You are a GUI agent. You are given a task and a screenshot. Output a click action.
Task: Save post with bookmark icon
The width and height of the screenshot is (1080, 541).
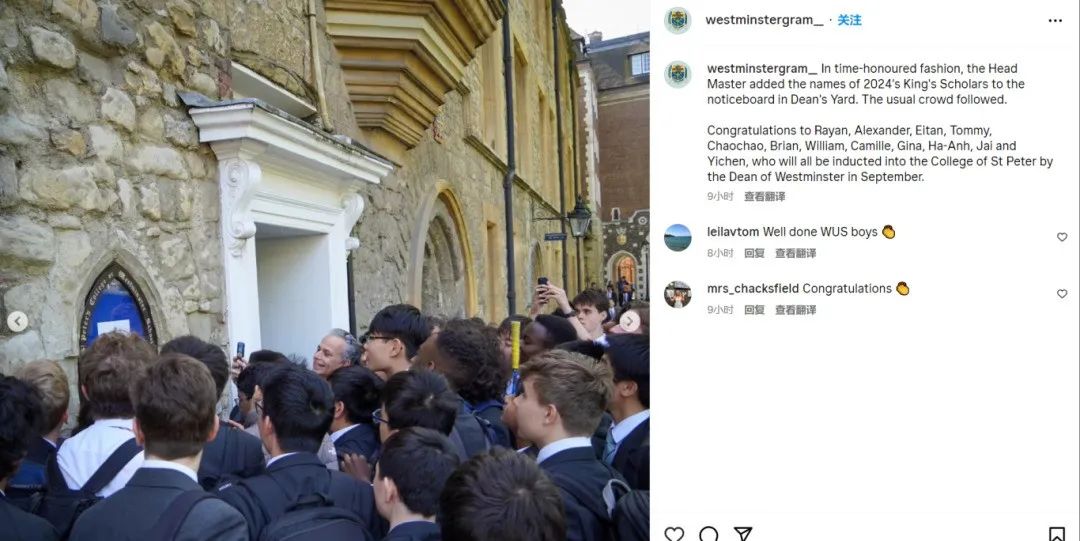click(x=1057, y=534)
